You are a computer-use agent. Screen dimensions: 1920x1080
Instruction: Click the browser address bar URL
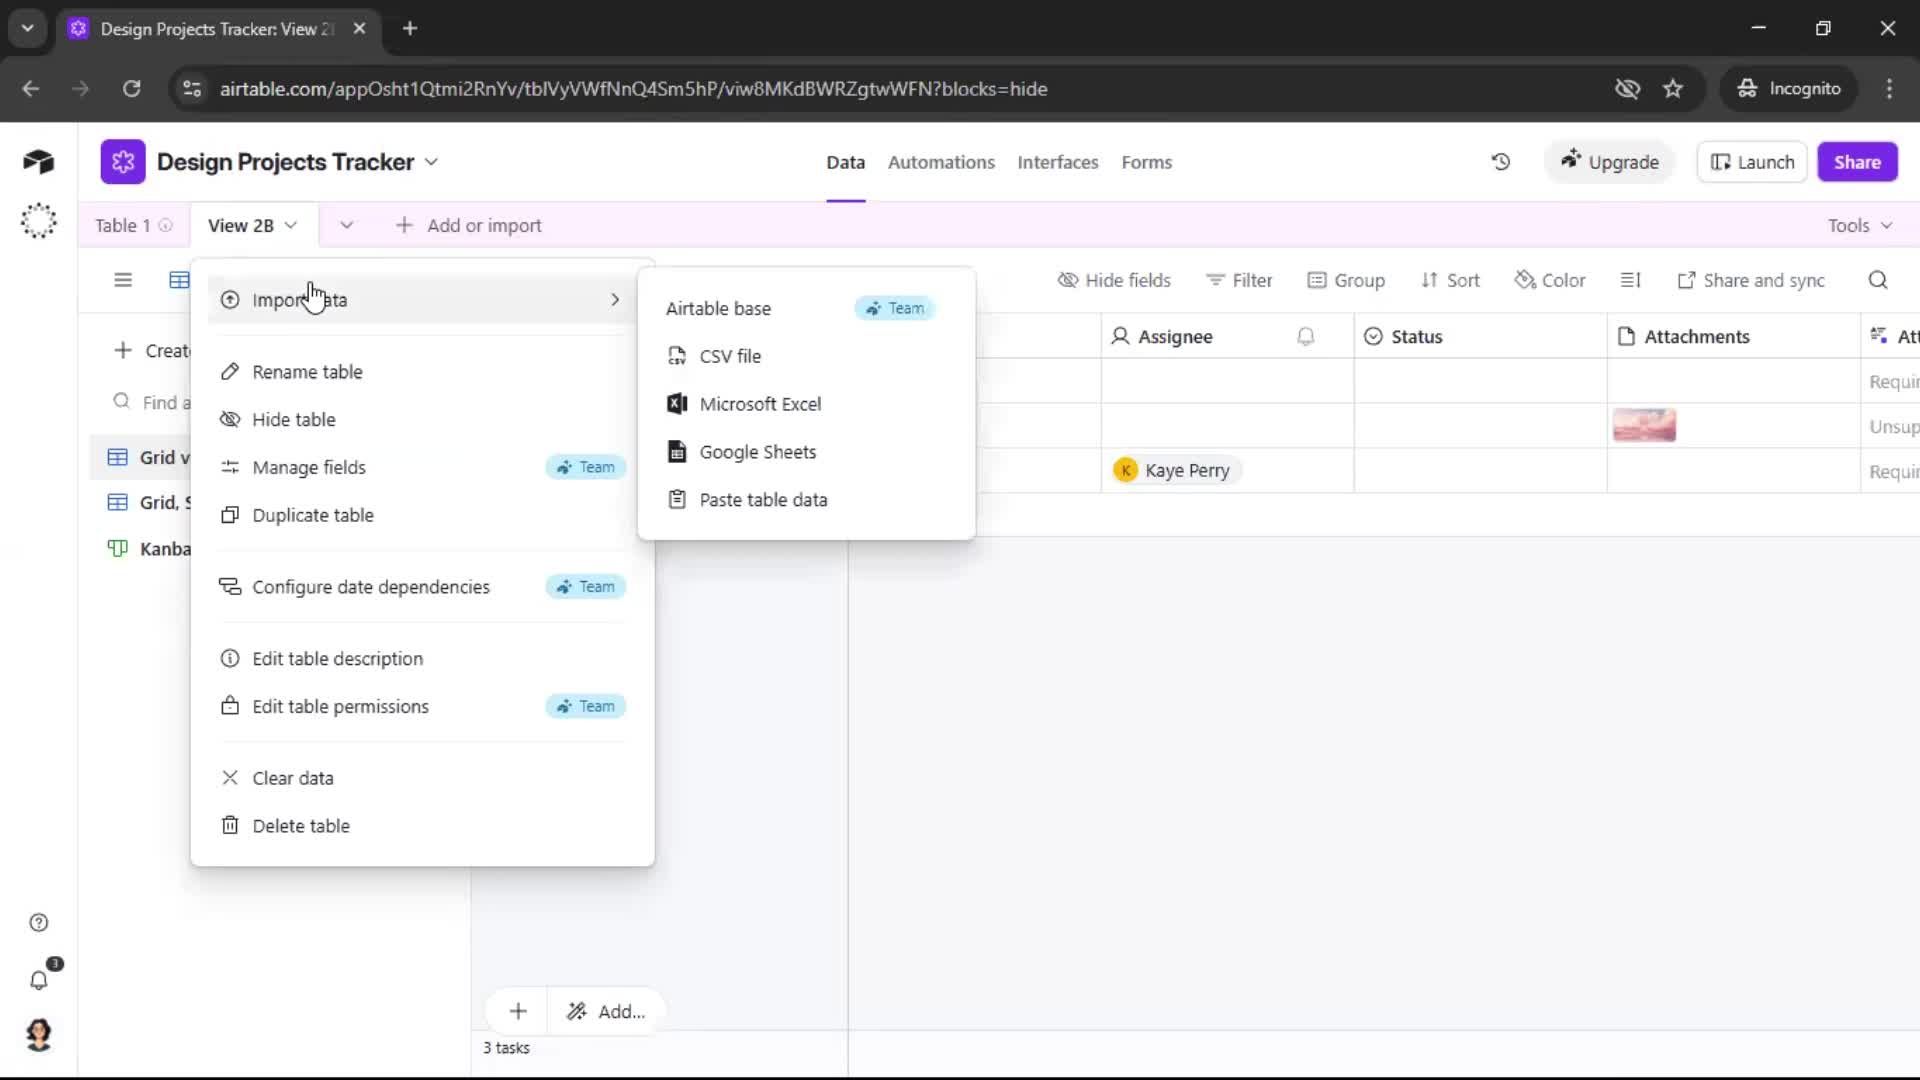pyautogui.click(x=633, y=89)
